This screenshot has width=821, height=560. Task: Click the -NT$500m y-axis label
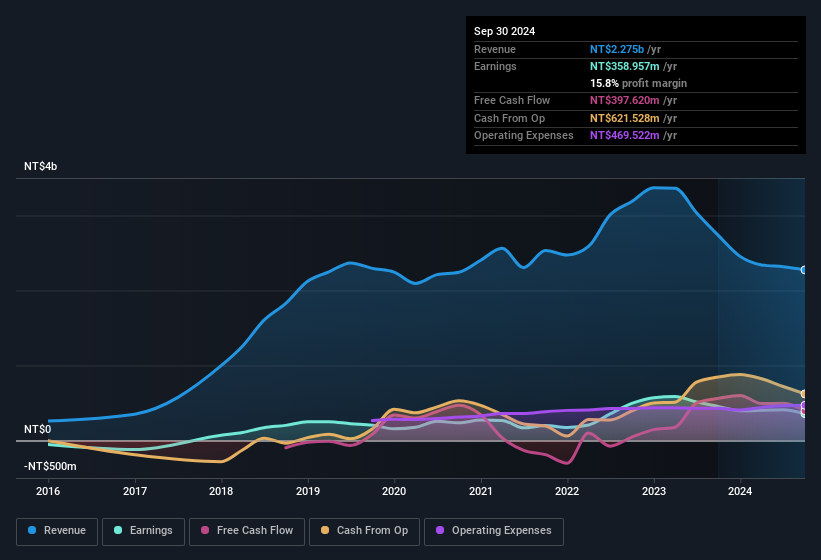tap(50, 466)
